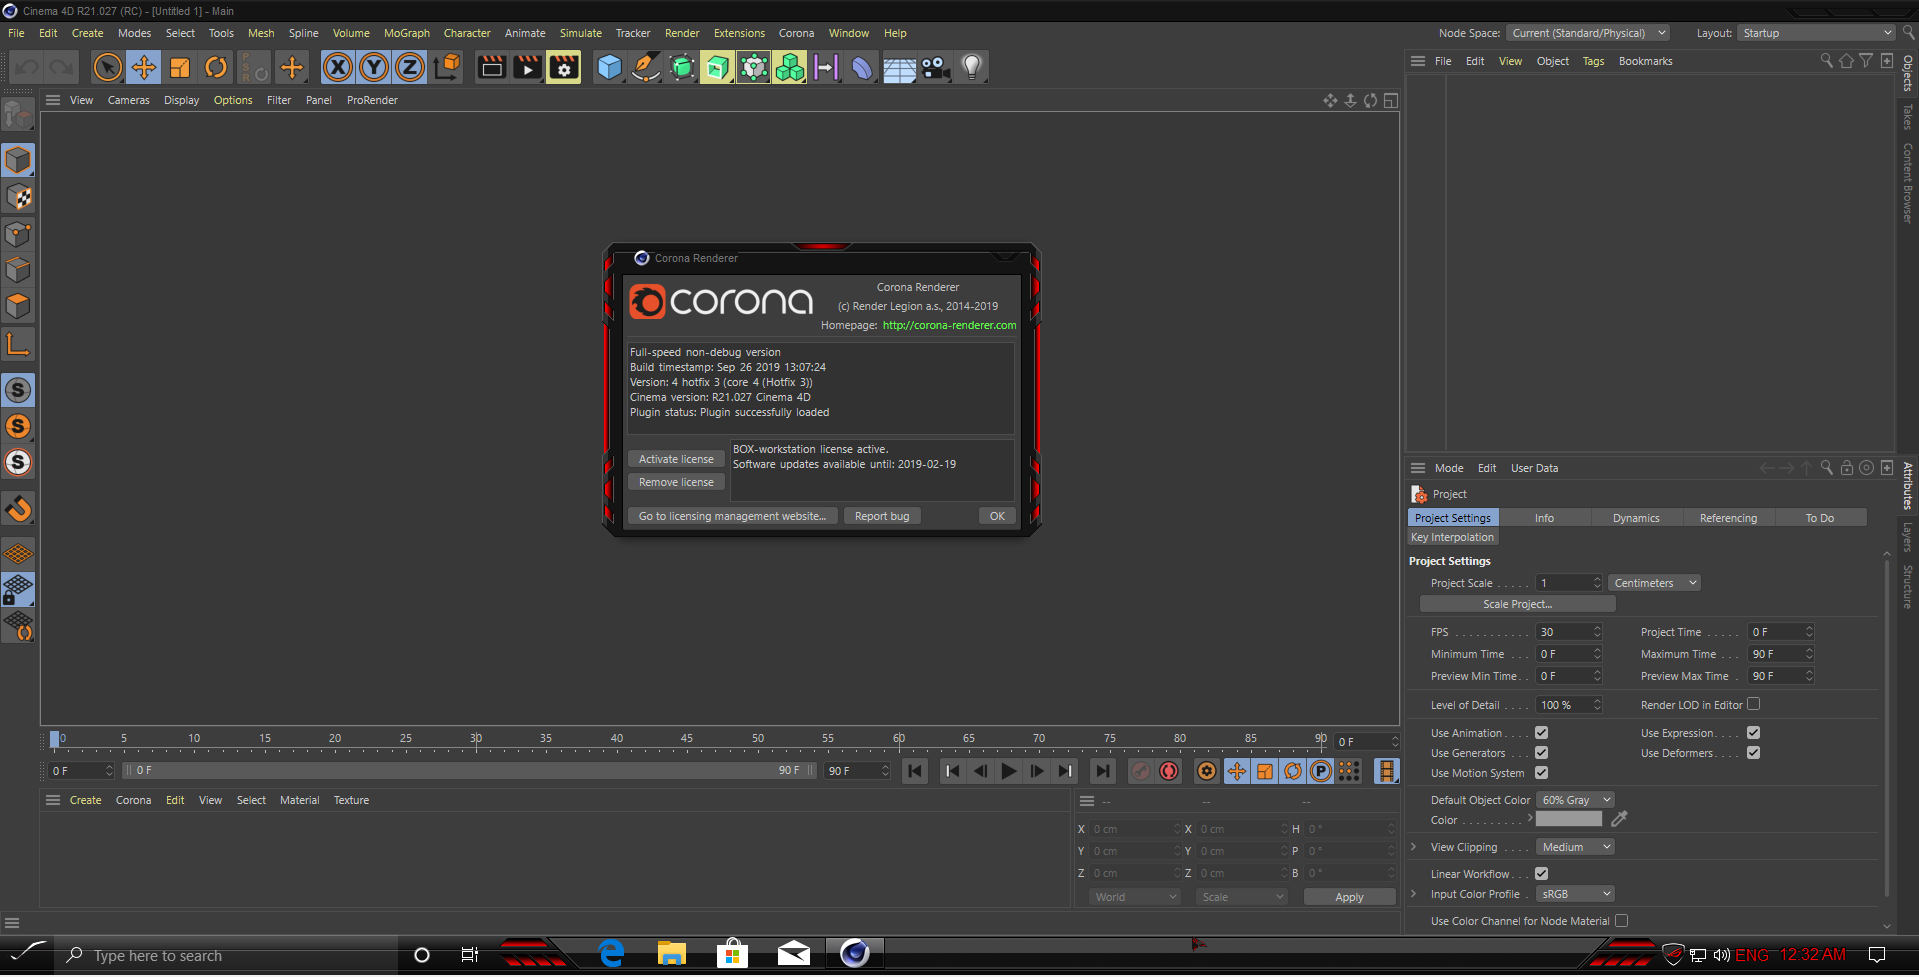Click OK in Corona Renderer dialog
This screenshot has height=977, width=1919.
click(996, 516)
